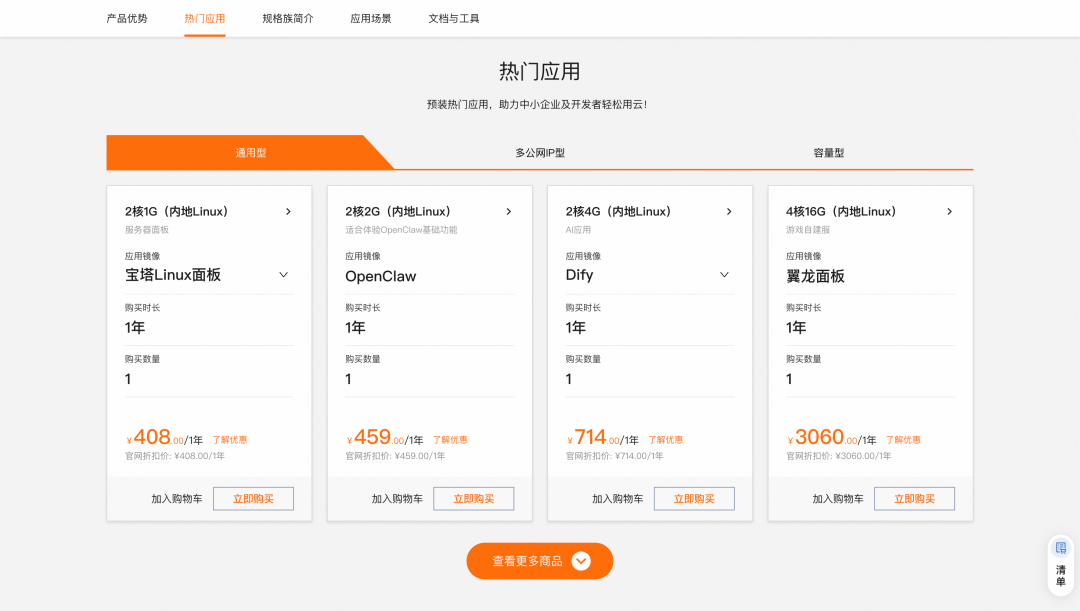The width and height of the screenshot is (1080, 611).
Task: Click the down-arrow circle in 查看更多商品
Action: pyautogui.click(x=581, y=561)
